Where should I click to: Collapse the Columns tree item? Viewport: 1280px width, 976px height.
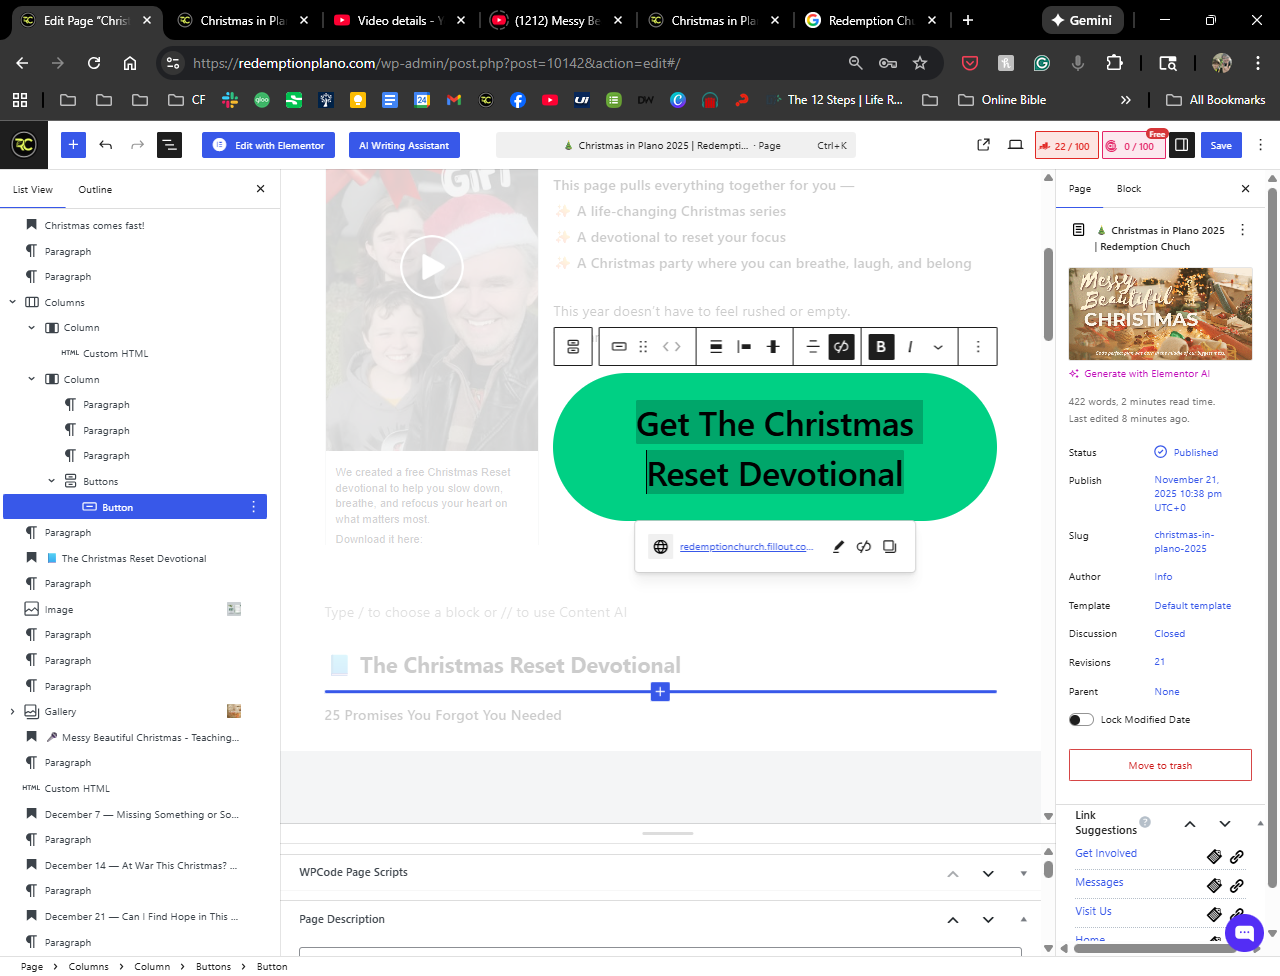click(13, 302)
